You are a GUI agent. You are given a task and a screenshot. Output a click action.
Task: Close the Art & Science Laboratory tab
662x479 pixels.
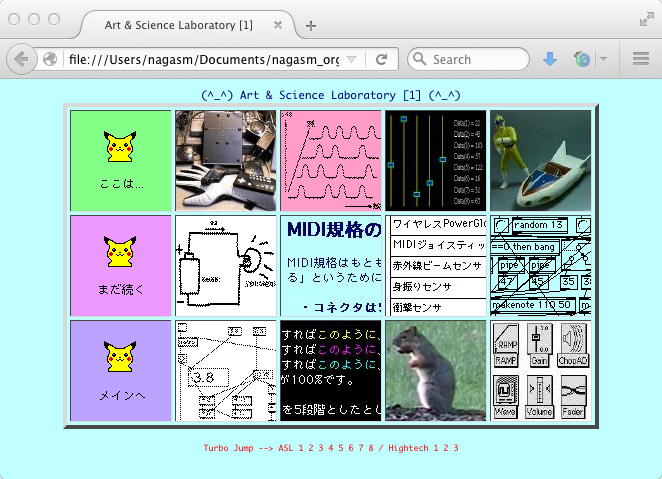(x=277, y=25)
